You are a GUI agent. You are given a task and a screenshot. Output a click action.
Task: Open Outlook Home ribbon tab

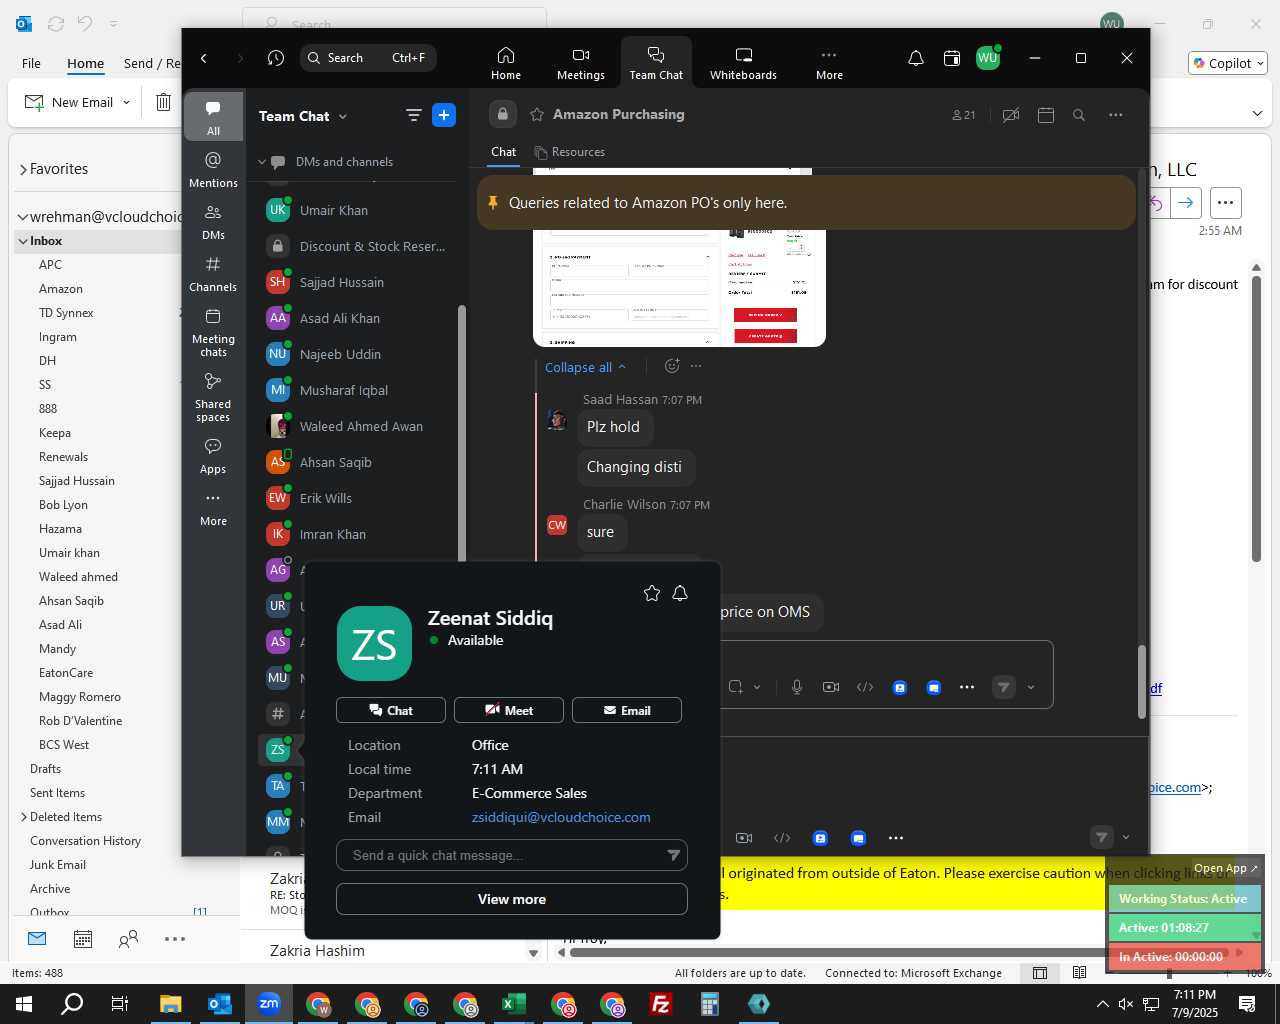click(x=85, y=63)
